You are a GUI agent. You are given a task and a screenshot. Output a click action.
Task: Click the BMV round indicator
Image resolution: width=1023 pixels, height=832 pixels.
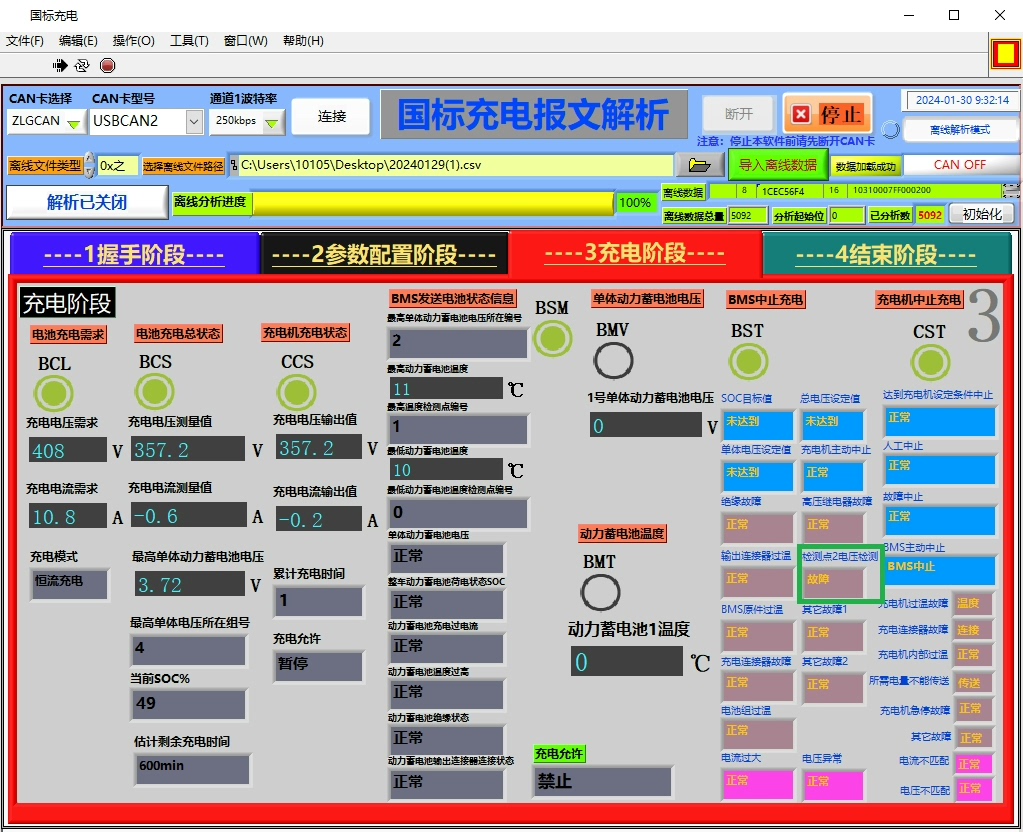coord(613,361)
